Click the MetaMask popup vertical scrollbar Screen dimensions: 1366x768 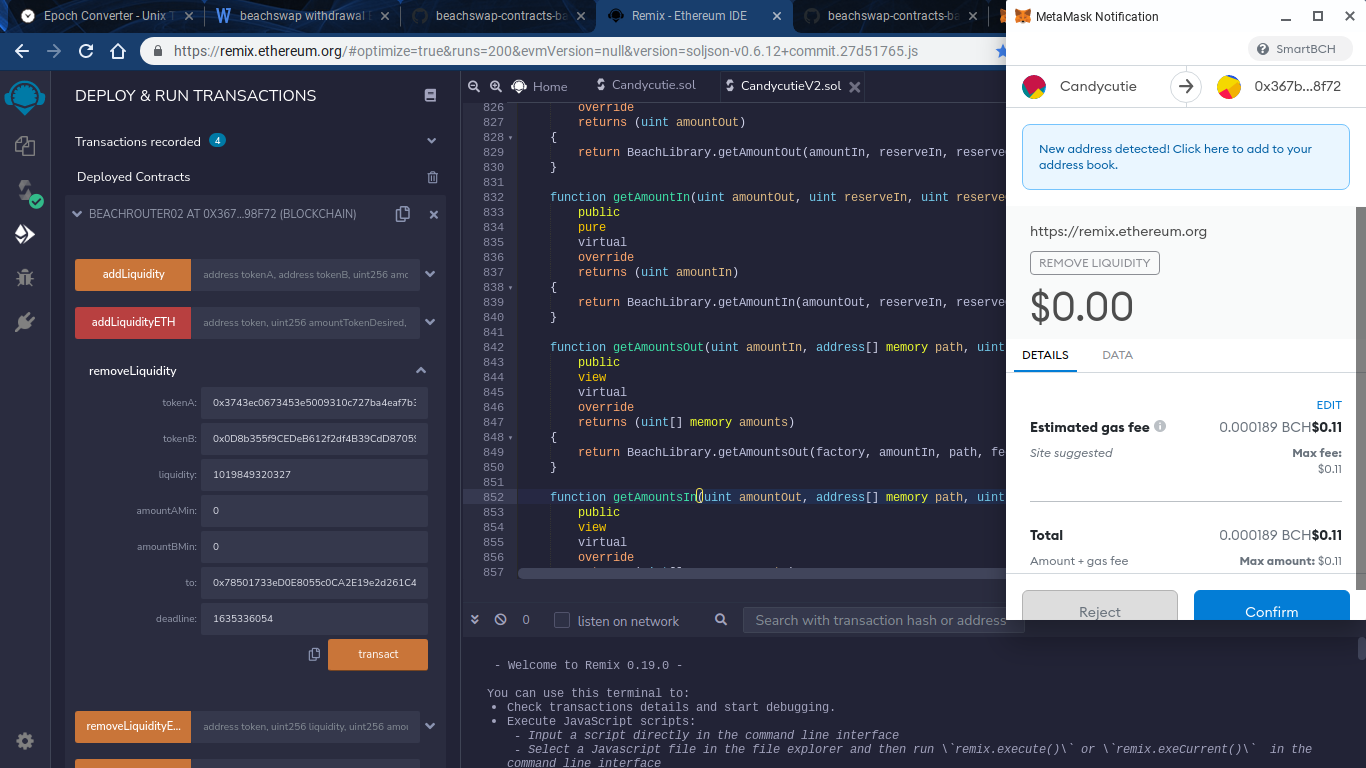point(1360,398)
